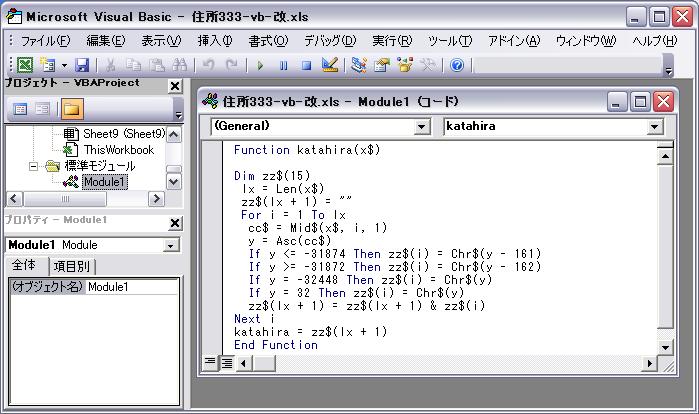Viewport: 699px width, 414px height.
Task: Stop execution with the Reset icon
Action: pyautogui.click(x=306, y=66)
